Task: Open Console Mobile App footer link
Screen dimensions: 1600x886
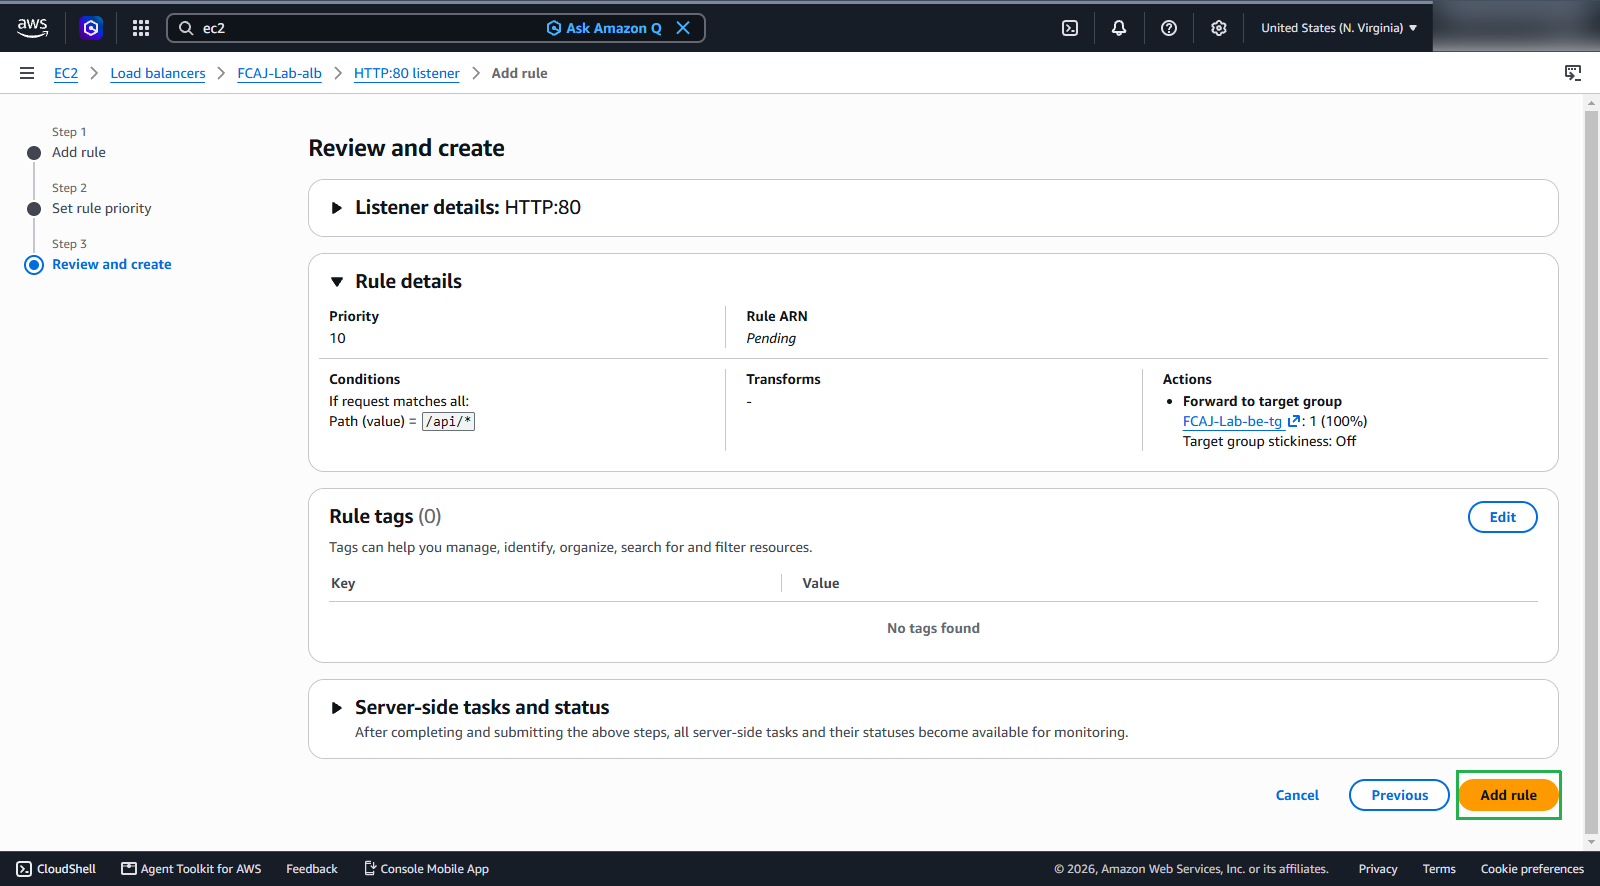Action: [x=426, y=869]
